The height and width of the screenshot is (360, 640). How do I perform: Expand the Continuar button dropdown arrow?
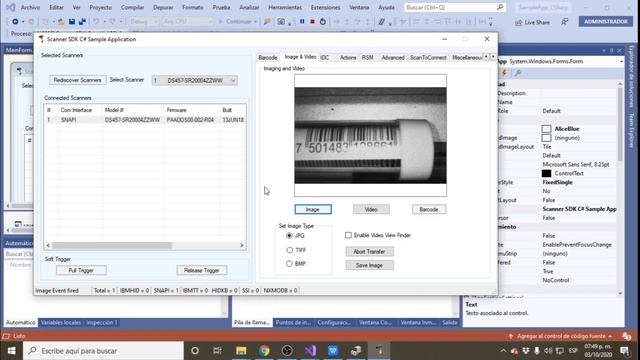(256, 22)
